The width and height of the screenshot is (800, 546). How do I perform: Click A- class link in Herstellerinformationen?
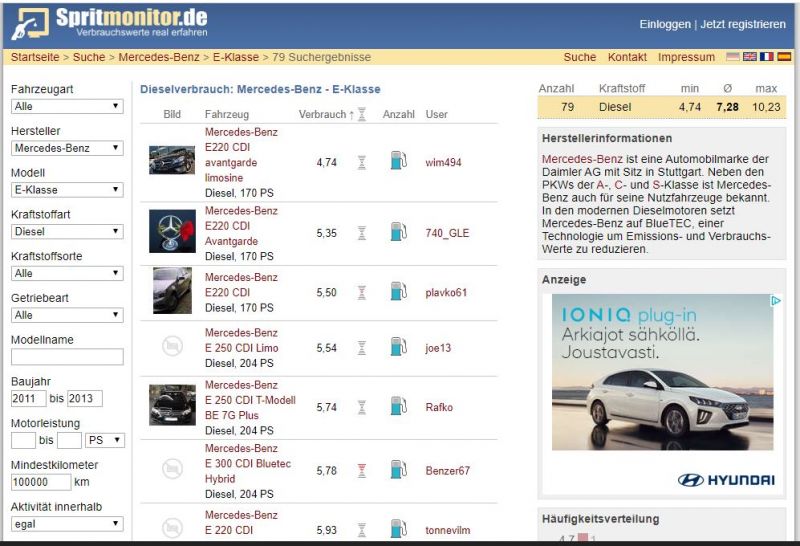[x=603, y=185]
